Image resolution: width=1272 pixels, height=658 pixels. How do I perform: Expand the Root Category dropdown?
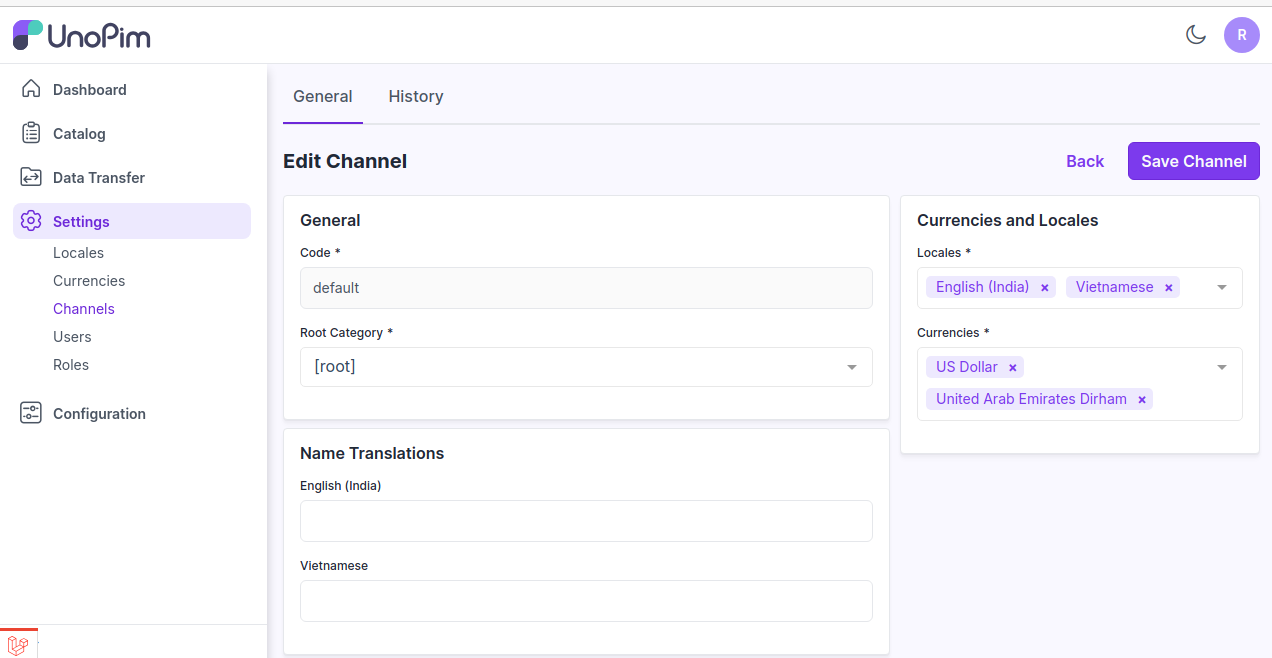coord(851,367)
